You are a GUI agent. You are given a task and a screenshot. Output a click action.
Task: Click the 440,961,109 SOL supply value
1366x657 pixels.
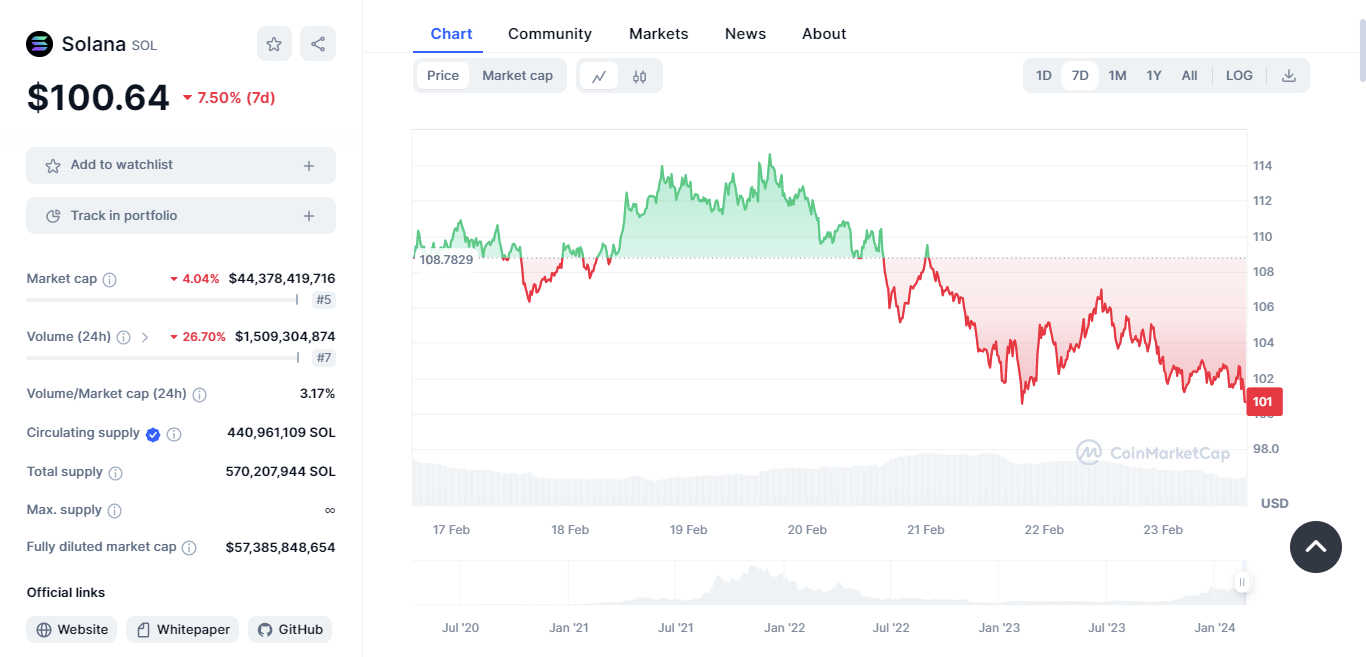[281, 433]
